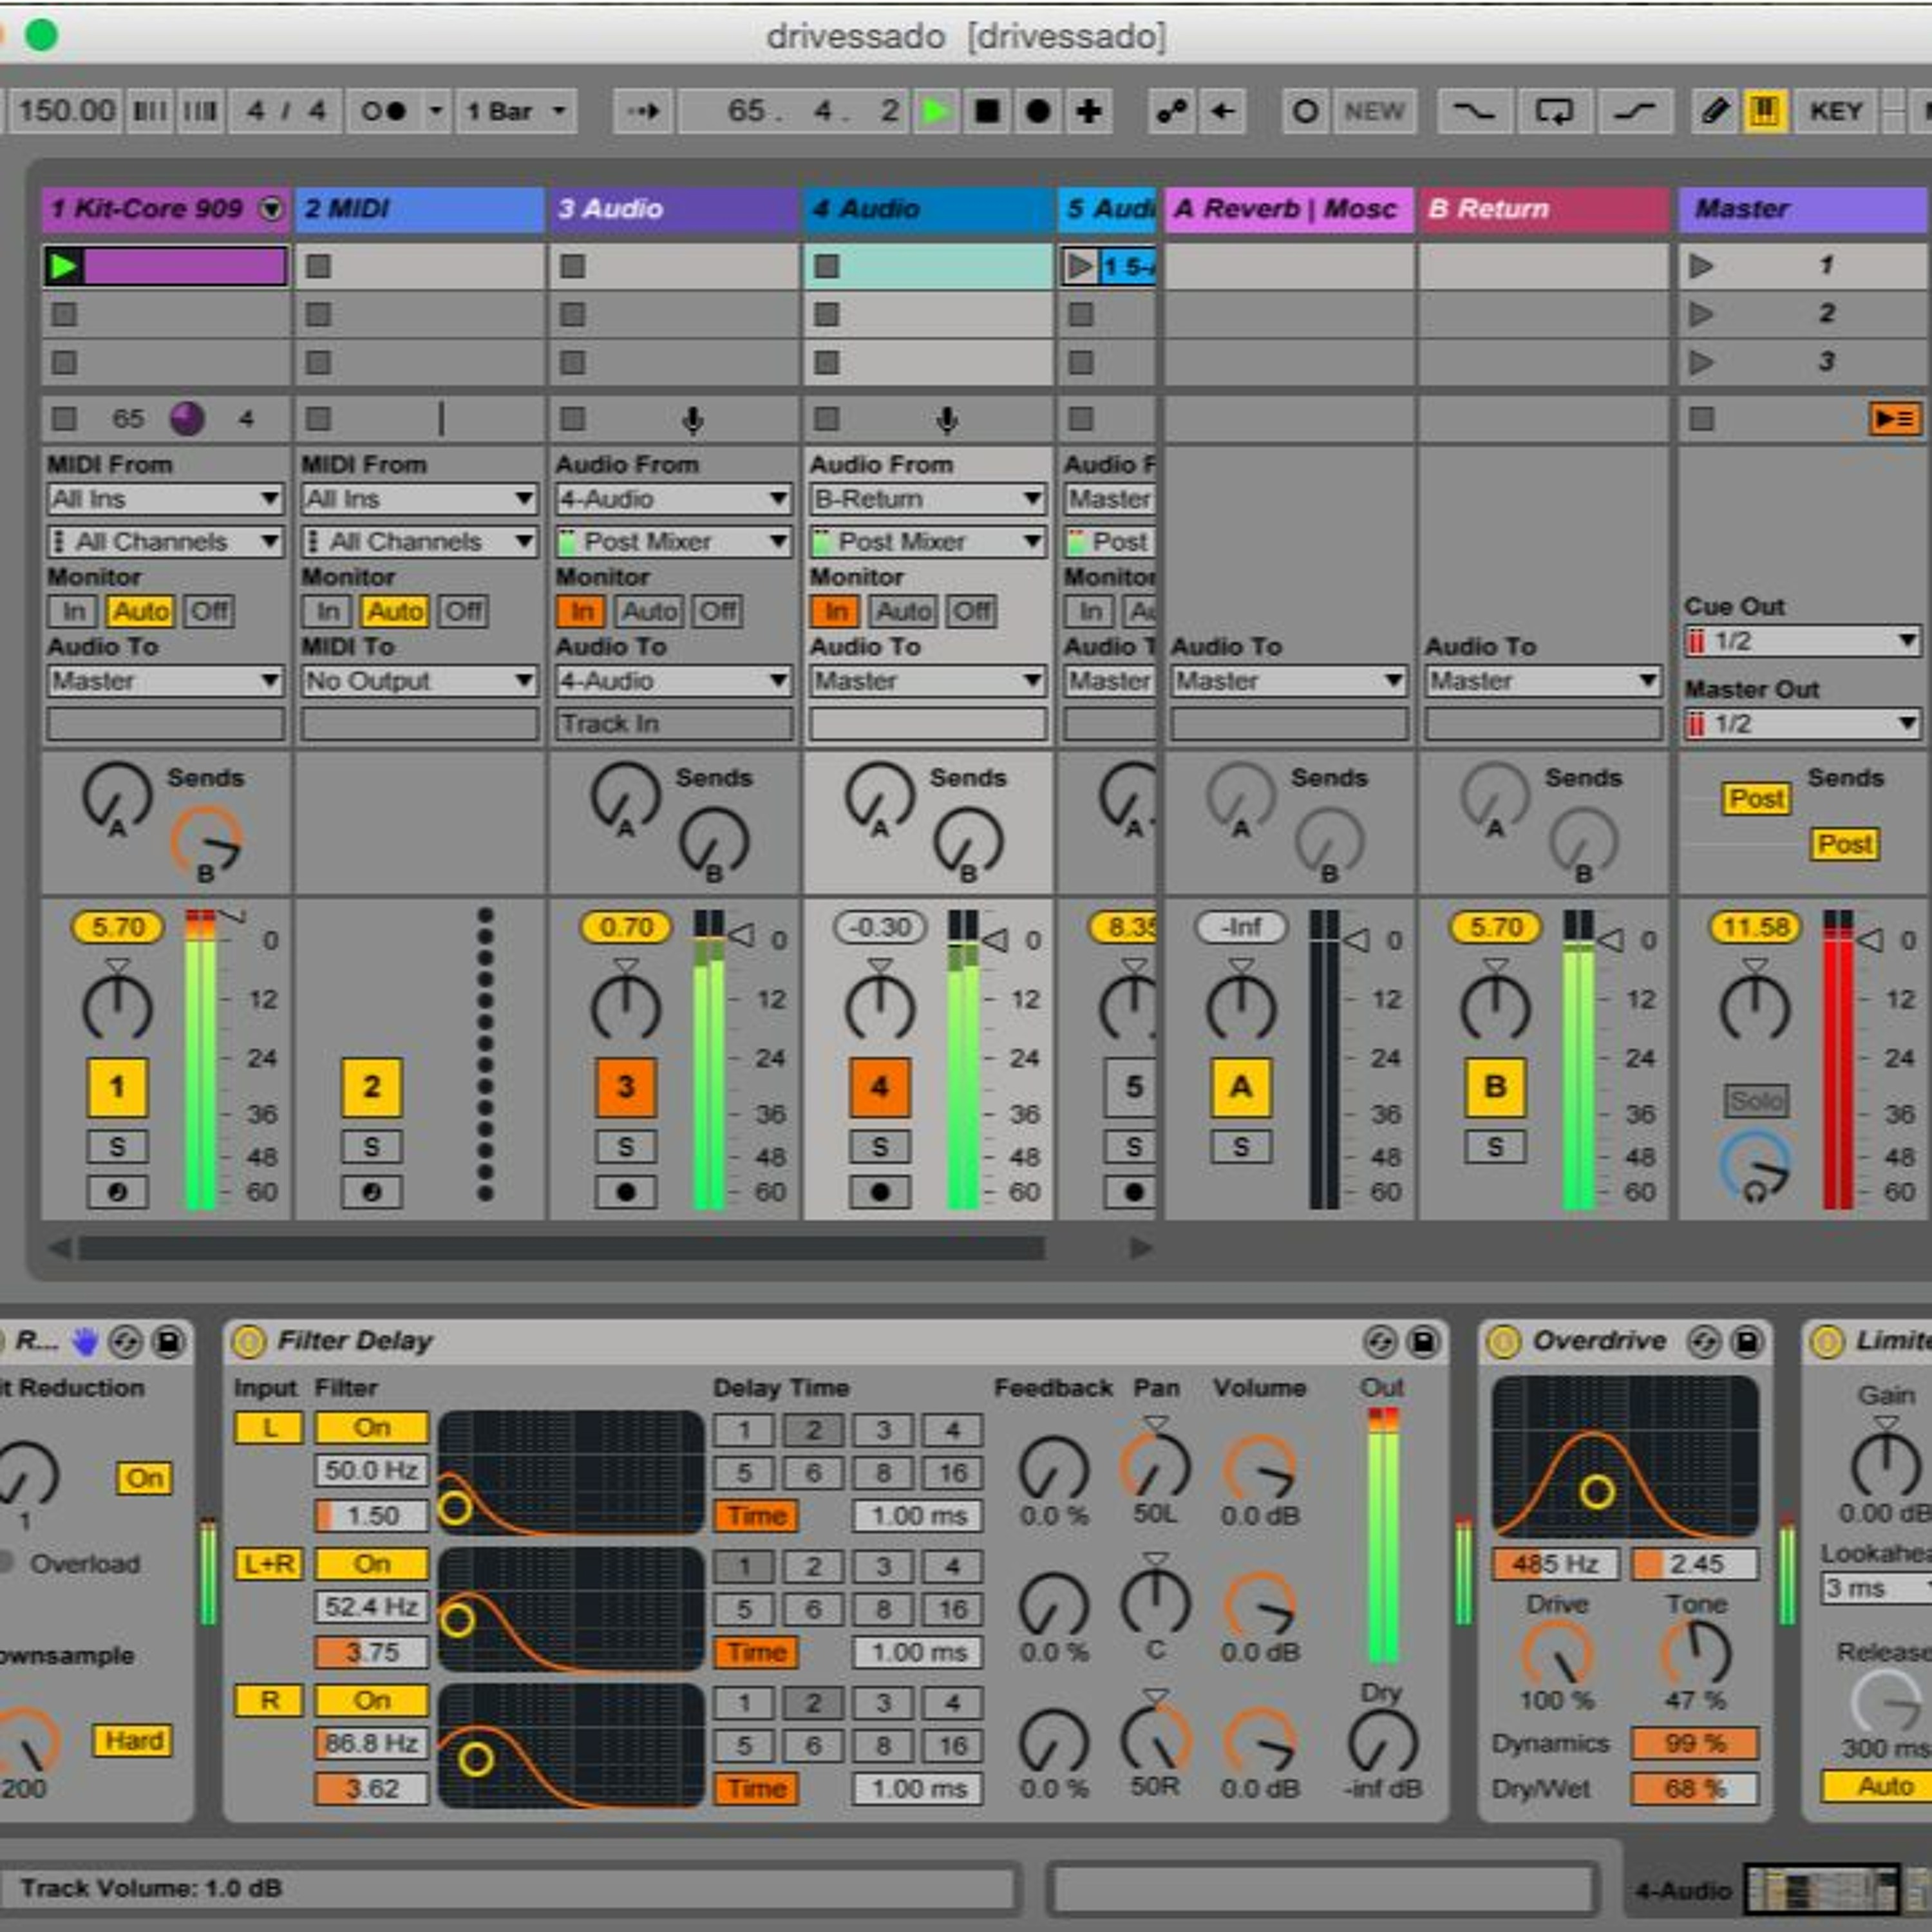Click the Play button in transport
This screenshot has width=1932, height=1932.
pos(936,111)
